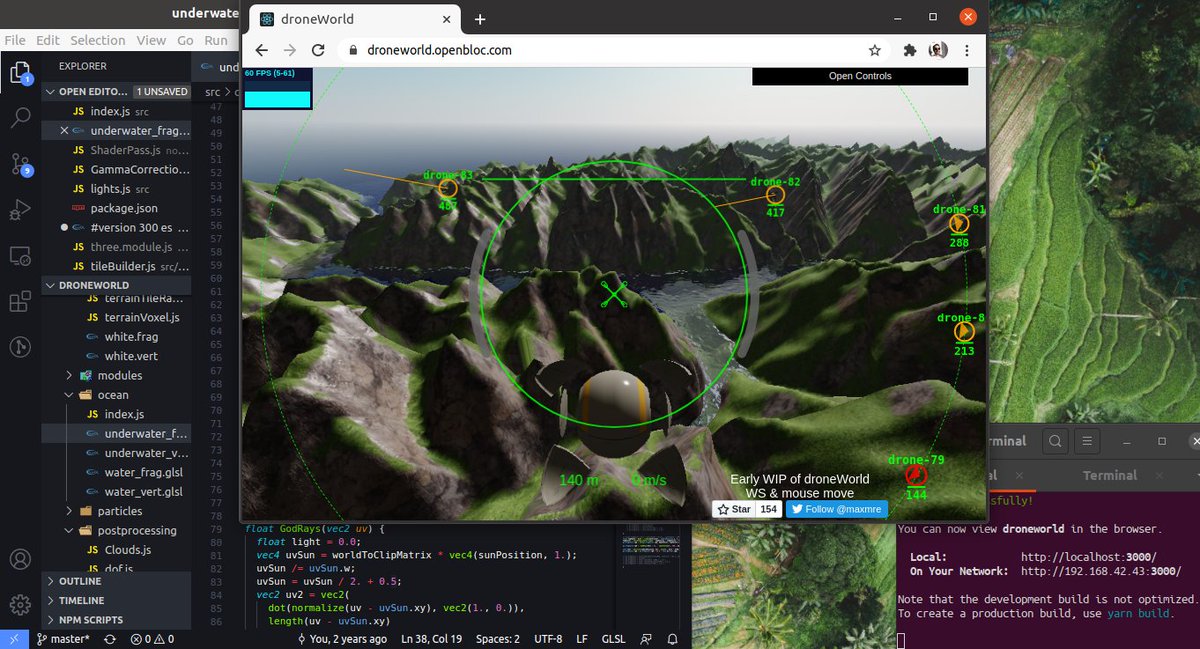Click the remote window indicator in status bar

pos(14,639)
